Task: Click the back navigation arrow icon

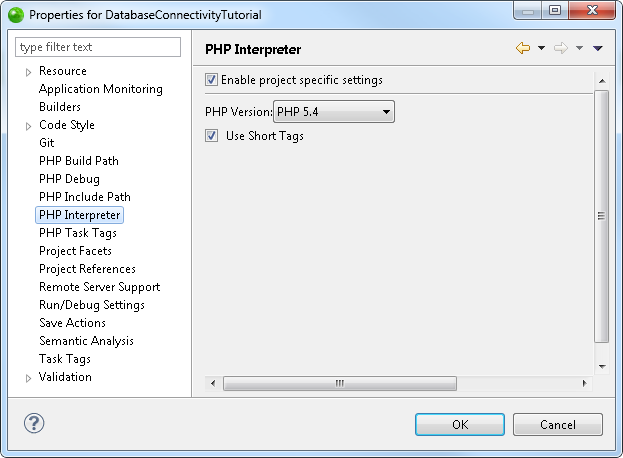Action: (x=523, y=48)
